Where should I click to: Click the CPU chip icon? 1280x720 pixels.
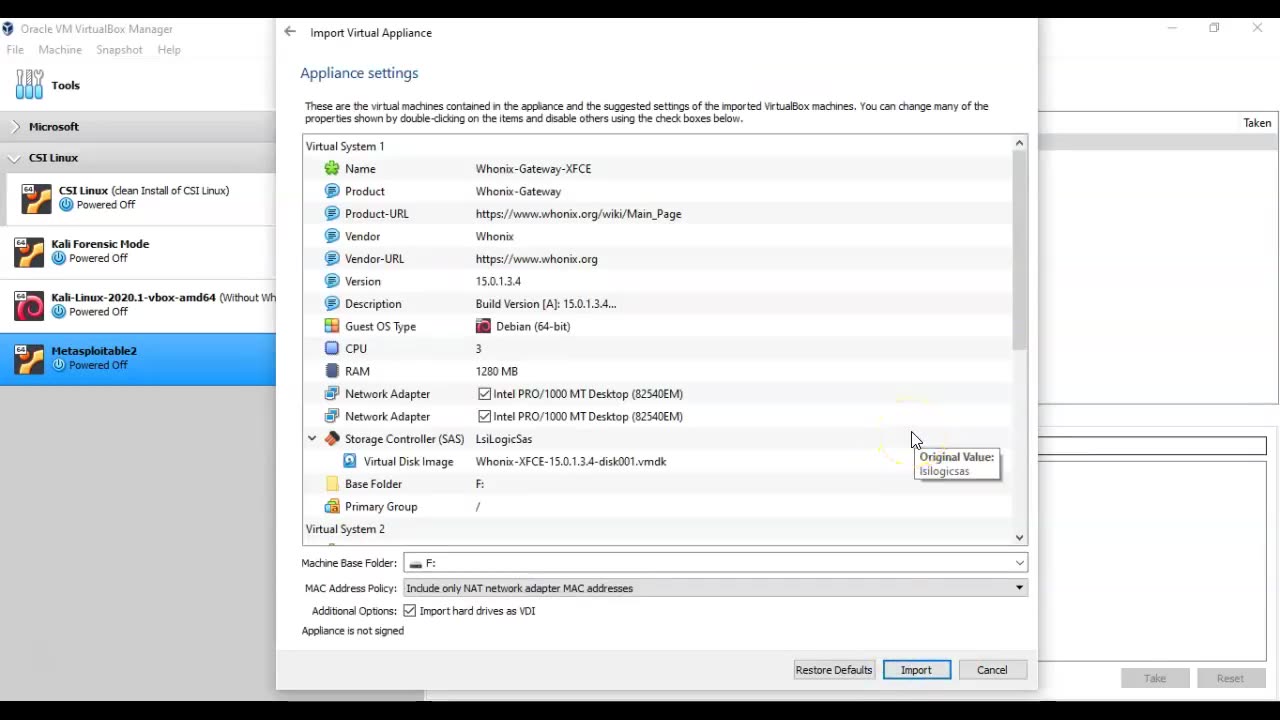point(332,349)
